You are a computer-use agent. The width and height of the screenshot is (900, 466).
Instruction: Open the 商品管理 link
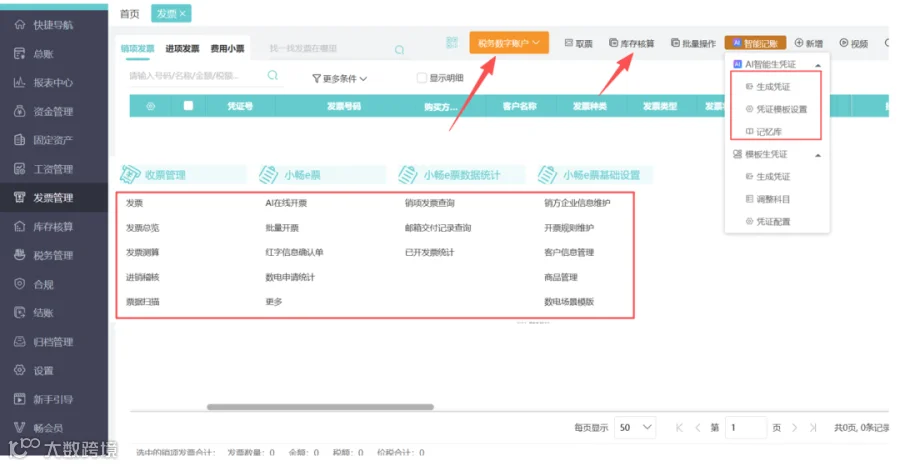(x=561, y=277)
